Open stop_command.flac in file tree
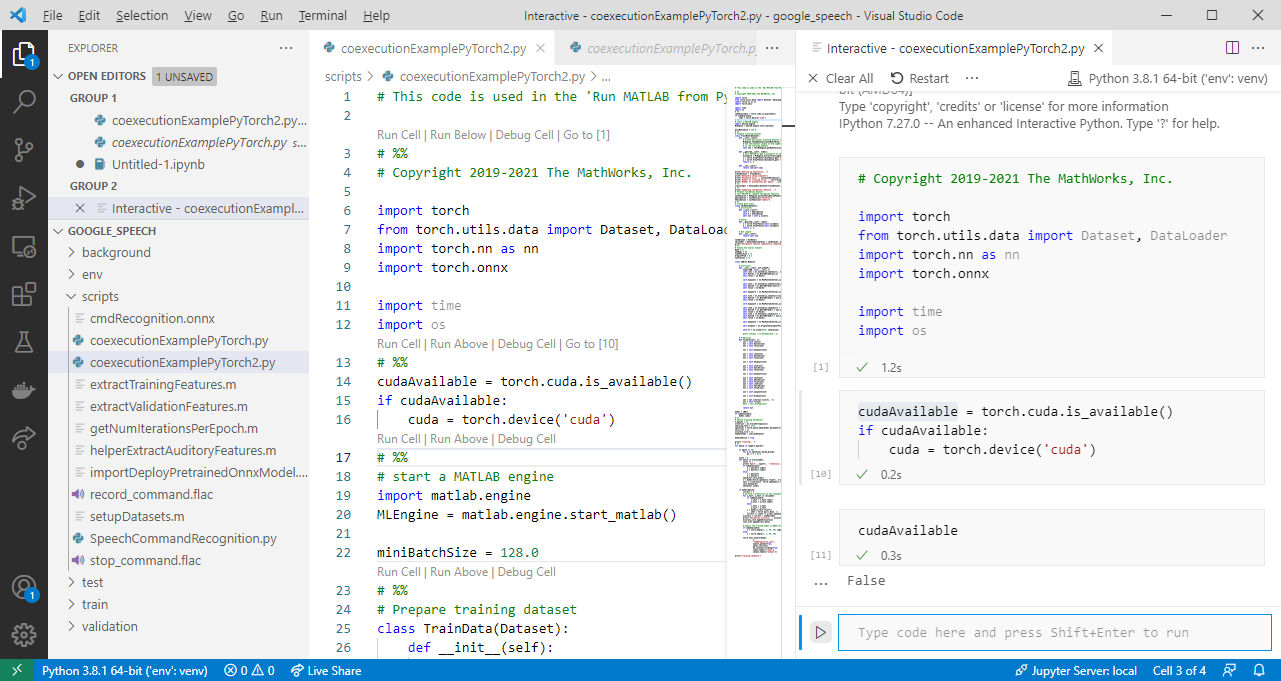Image resolution: width=1281 pixels, height=681 pixels. (145, 560)
